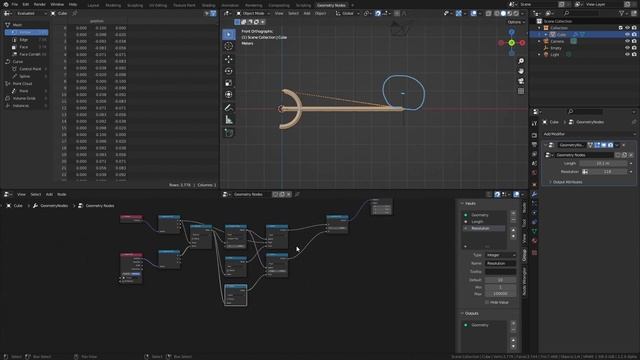Select the Scale tool in viewport toolbar

click(x=229, y=83)
